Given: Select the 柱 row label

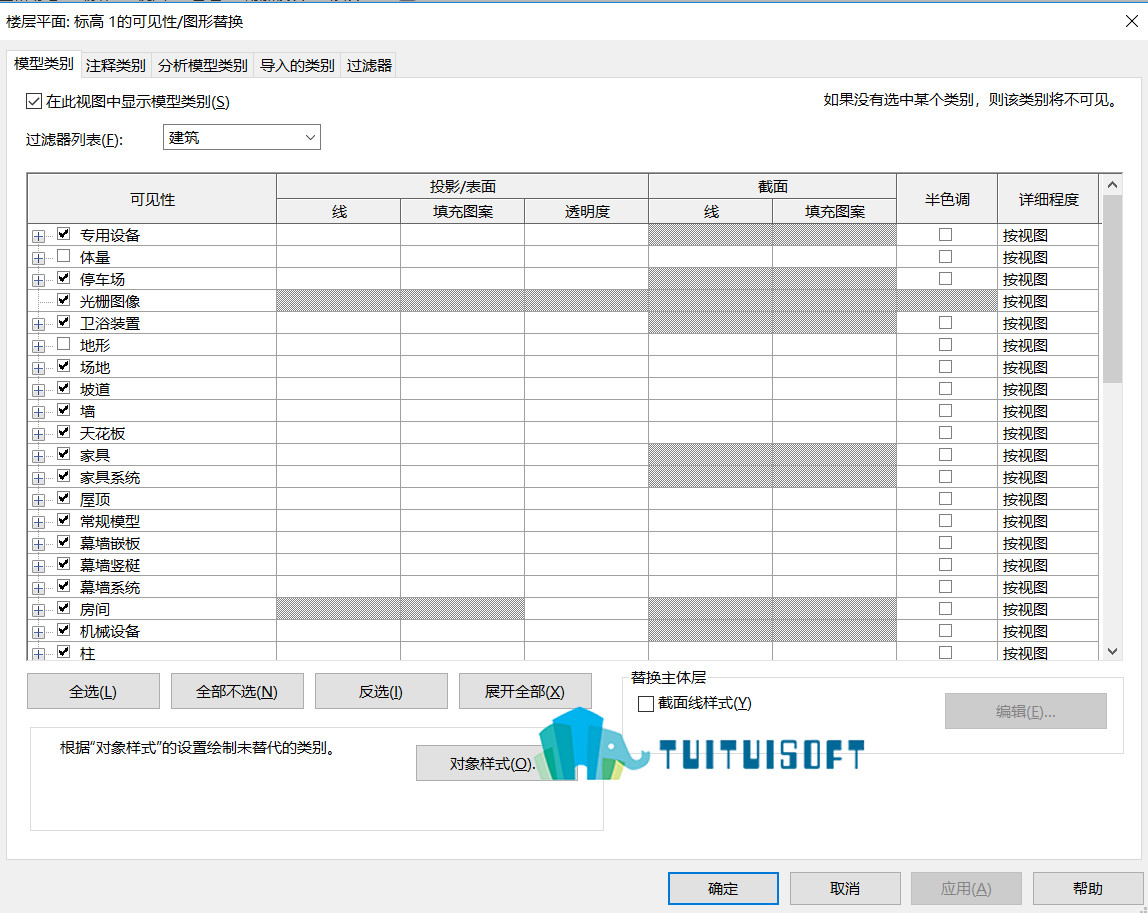Looking at the screenshot, I should point(87,653).
